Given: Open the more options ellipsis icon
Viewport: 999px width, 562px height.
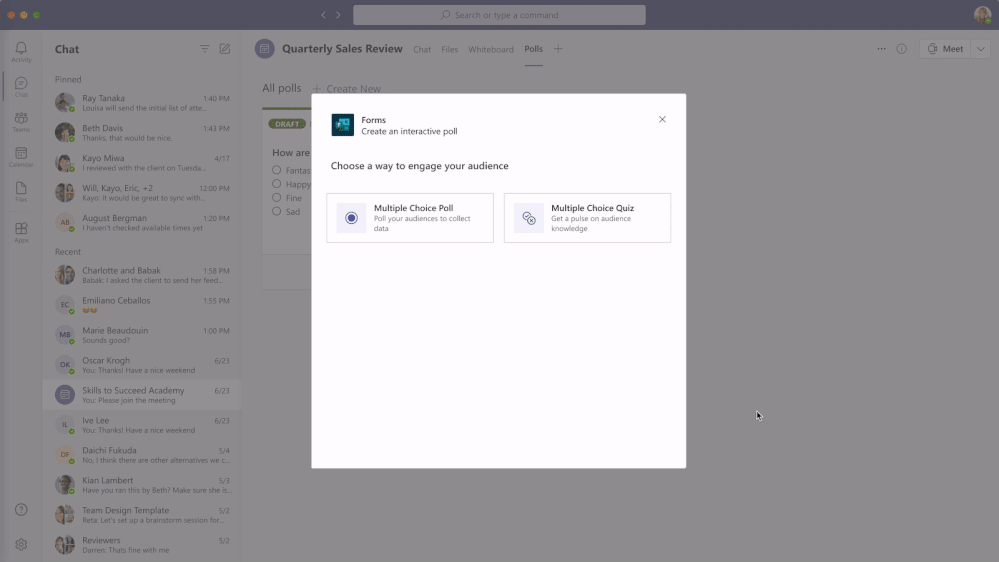Looking at the screenshot, I should pyautogui.click(x=881, y=49).
